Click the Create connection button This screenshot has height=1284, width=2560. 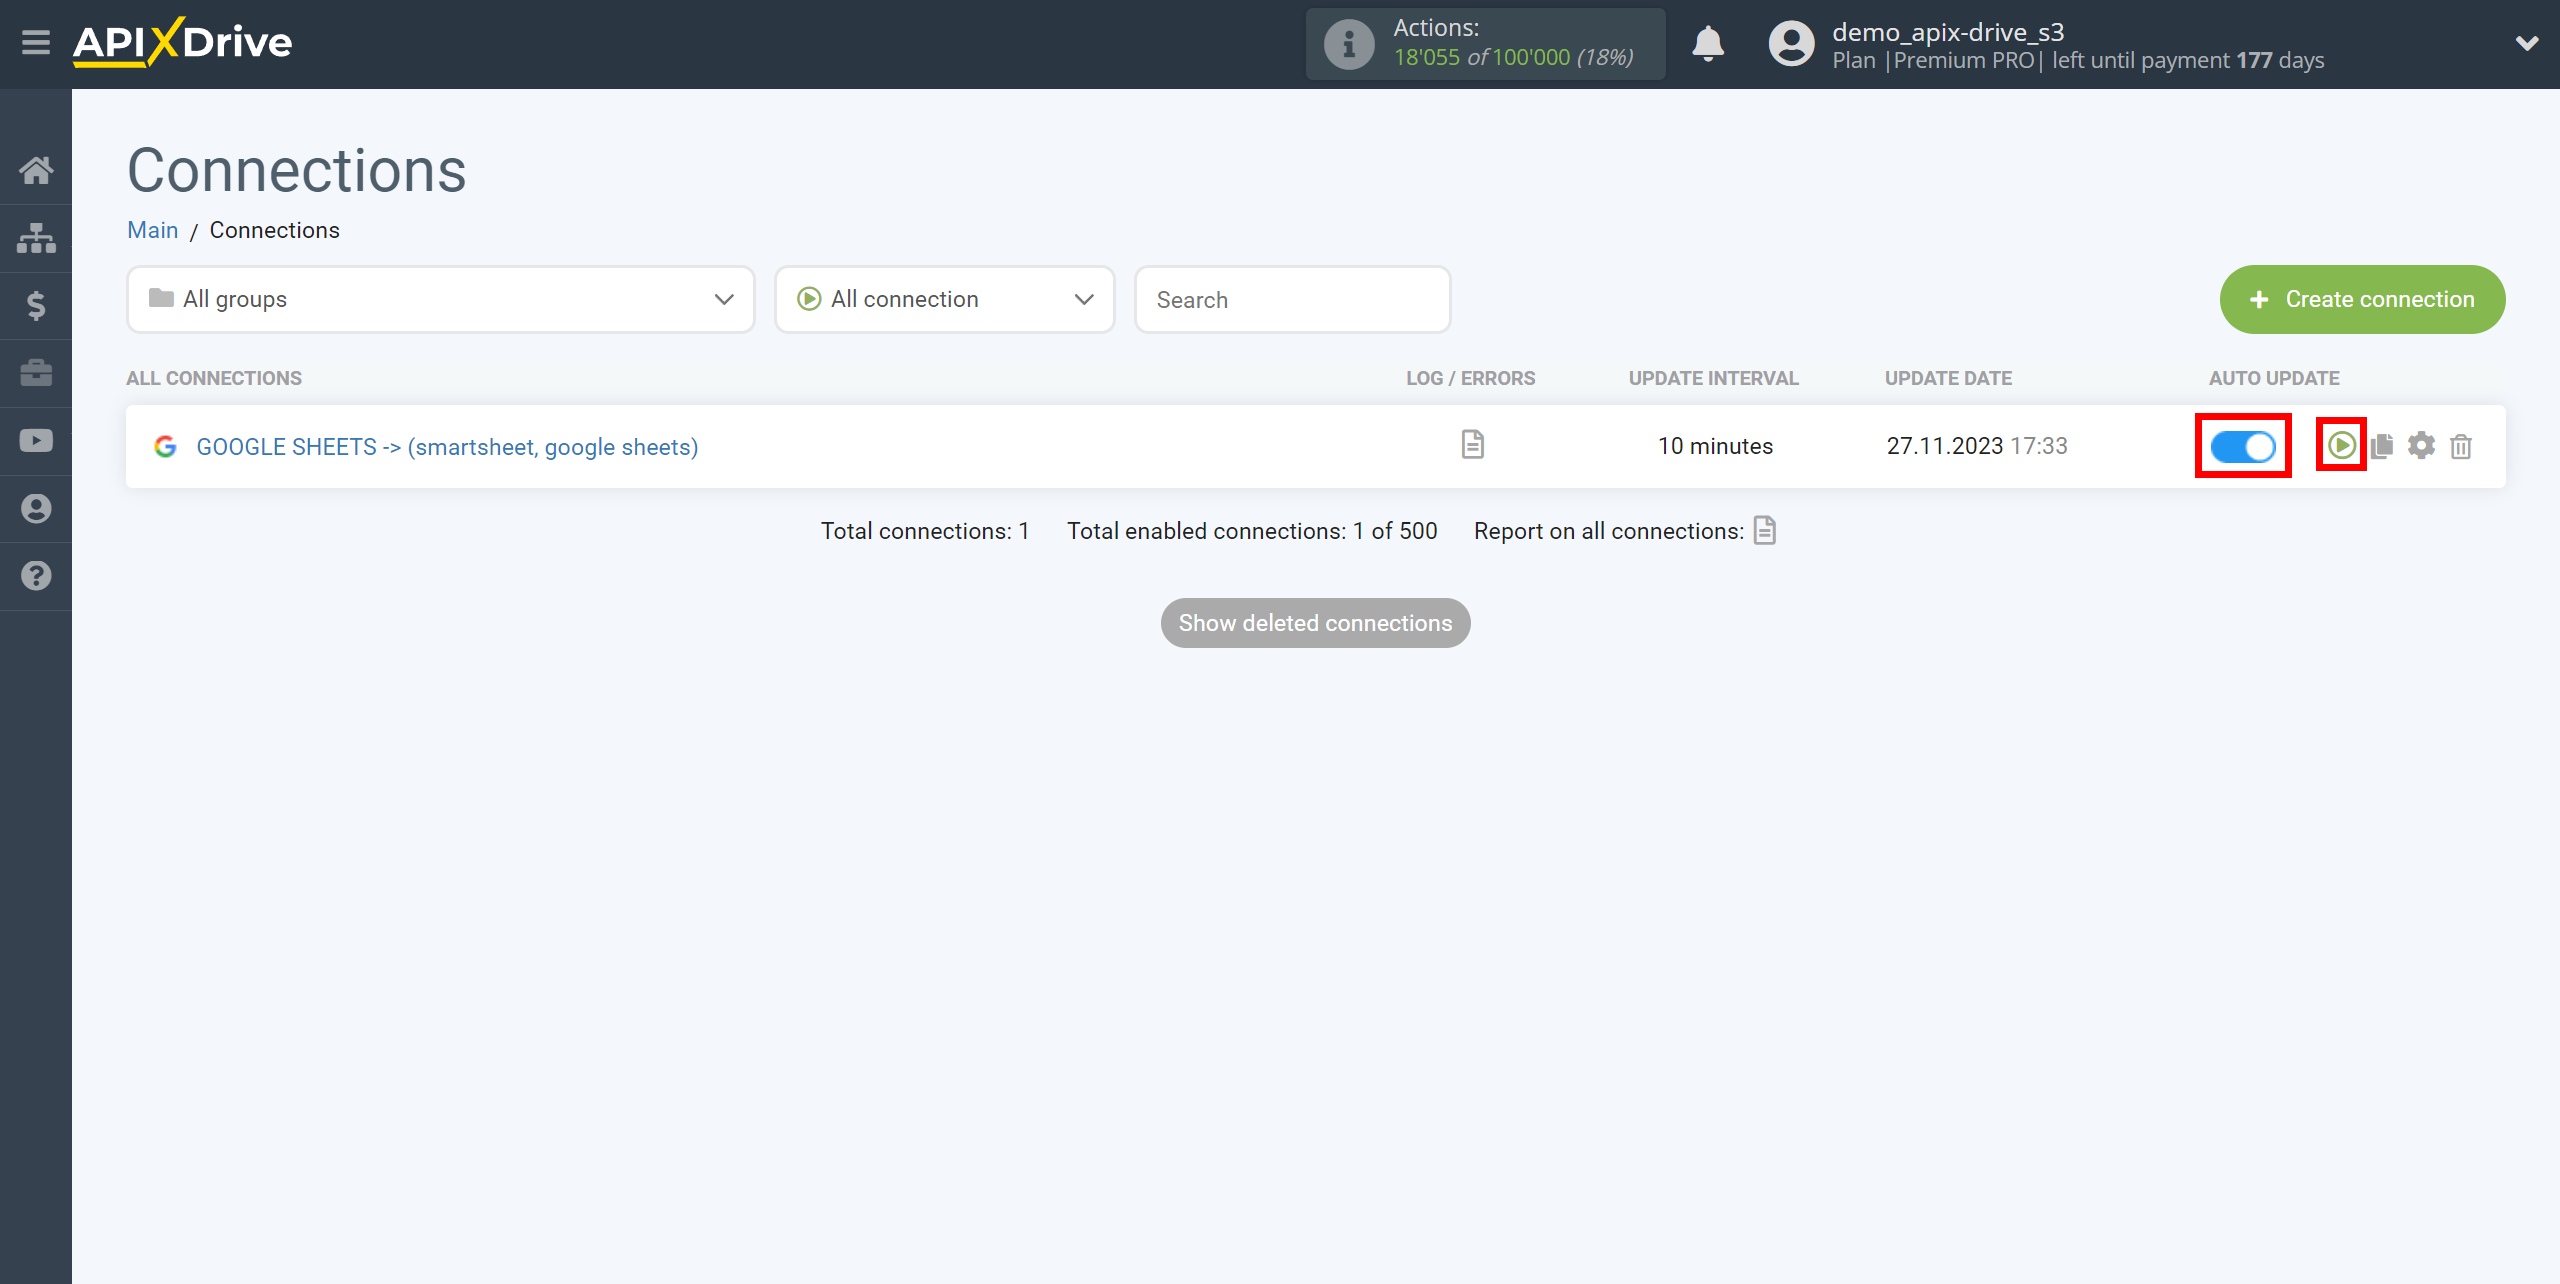[x=2360, y=298]
